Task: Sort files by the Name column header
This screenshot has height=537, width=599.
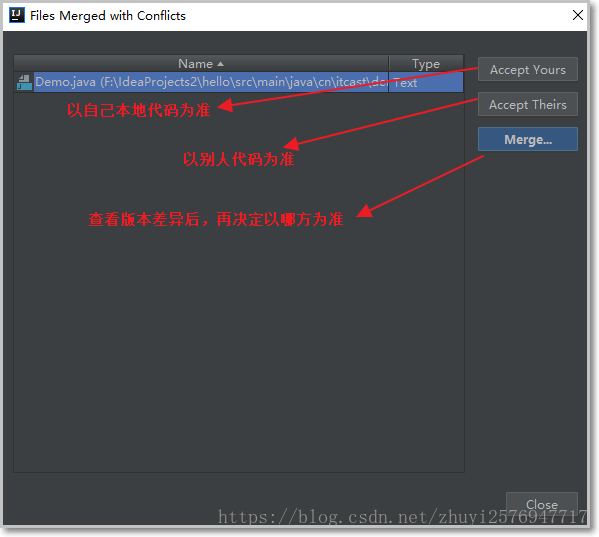Action: [x=201, y=63]
